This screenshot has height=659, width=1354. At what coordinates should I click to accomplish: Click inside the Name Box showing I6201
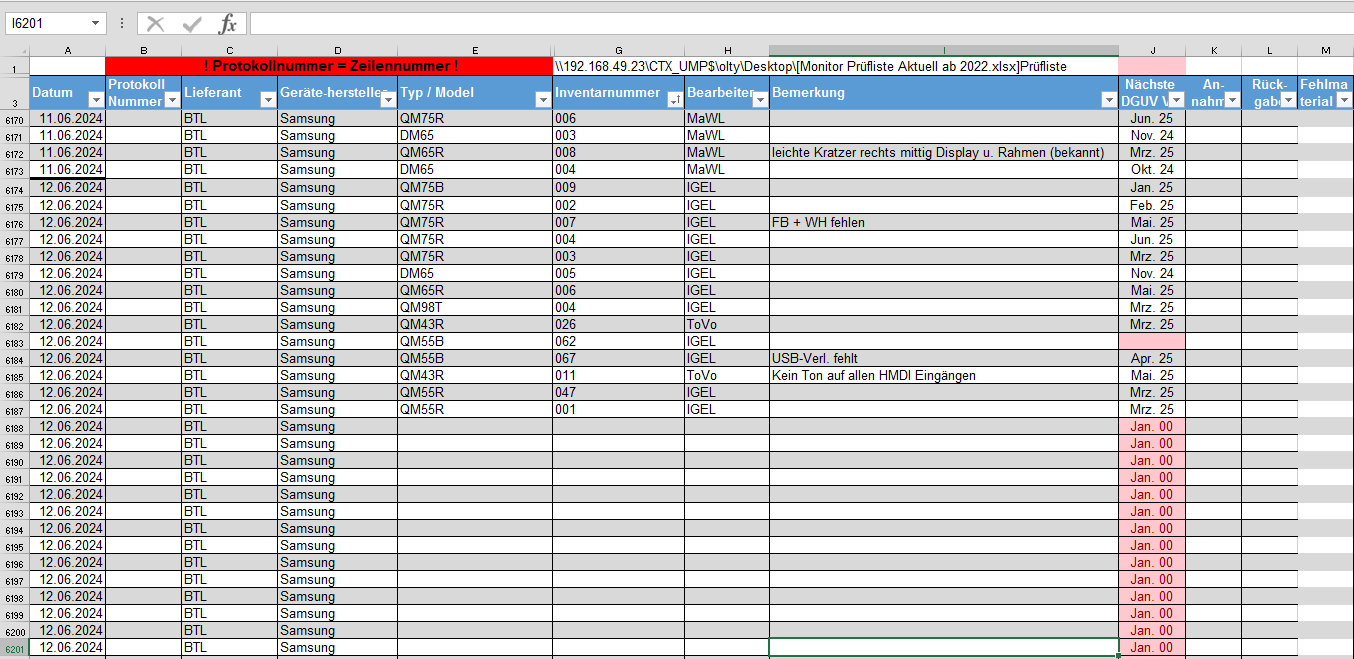(x=47, y=23)
